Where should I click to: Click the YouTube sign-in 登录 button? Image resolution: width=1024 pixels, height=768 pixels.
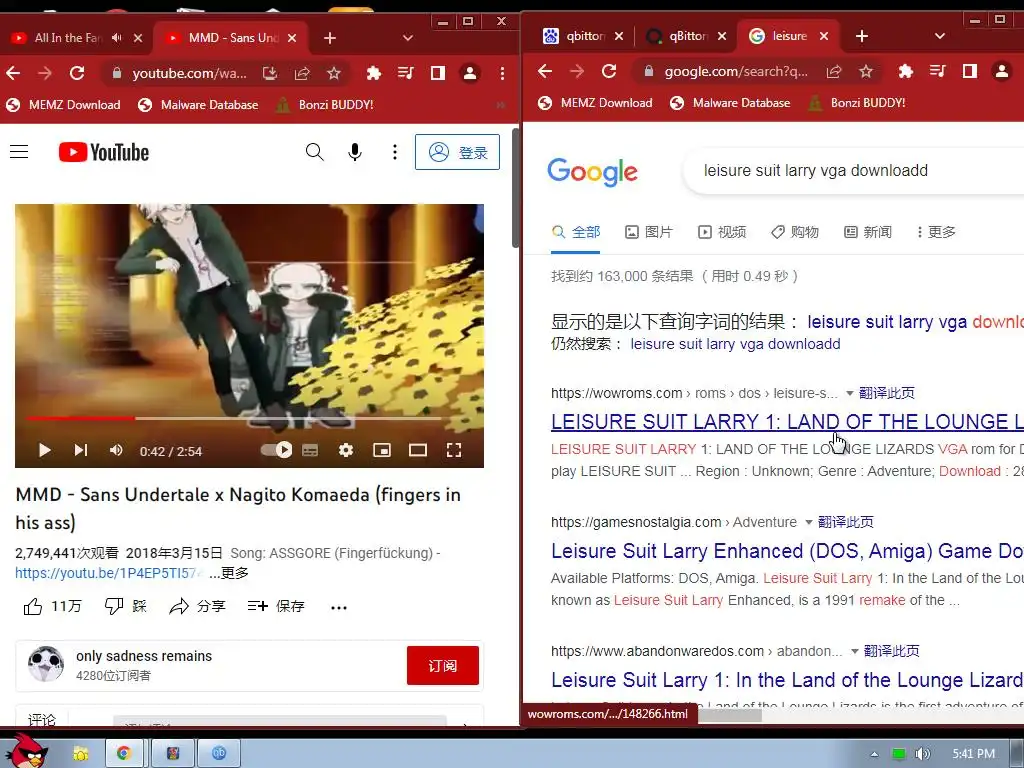click(457, 152)
